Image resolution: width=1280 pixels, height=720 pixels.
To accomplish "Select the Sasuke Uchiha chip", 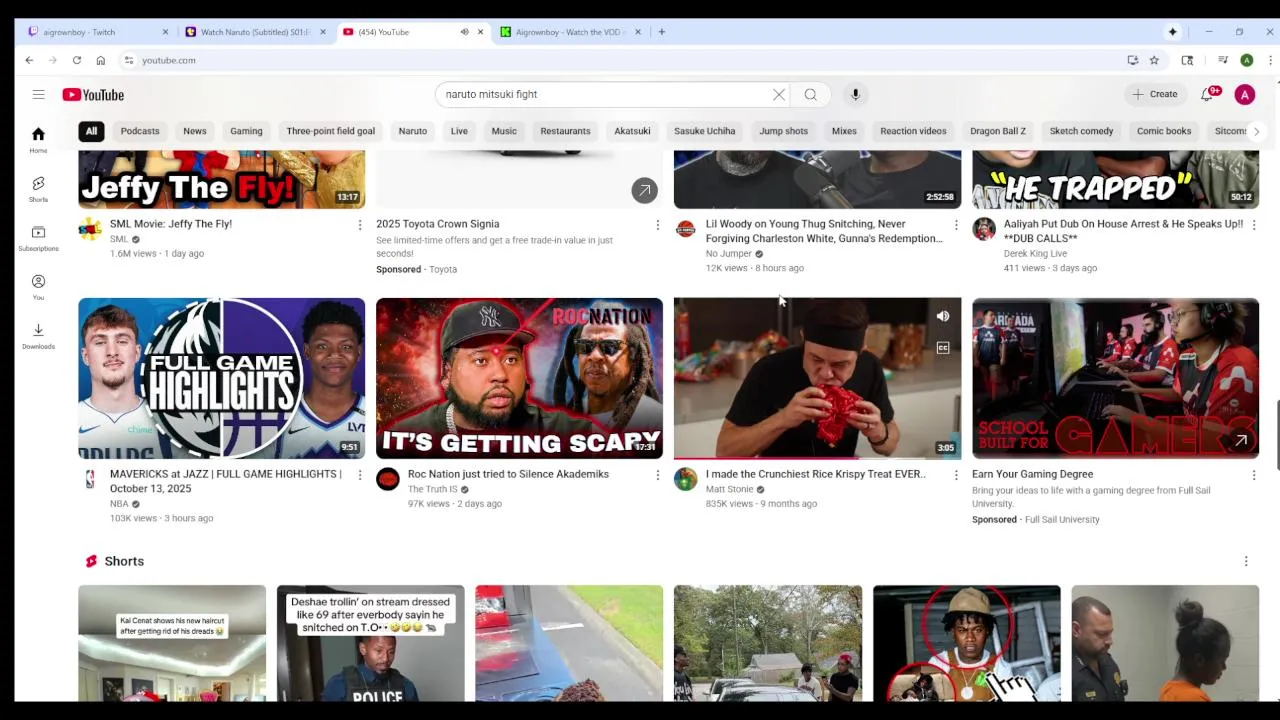I will pyautogui.click(x=705, y=131).
